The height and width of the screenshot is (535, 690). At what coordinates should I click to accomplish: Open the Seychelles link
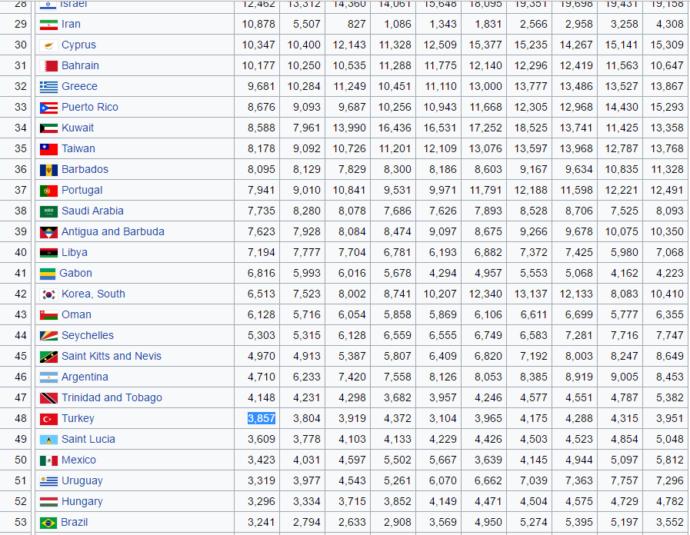point(88,336)
